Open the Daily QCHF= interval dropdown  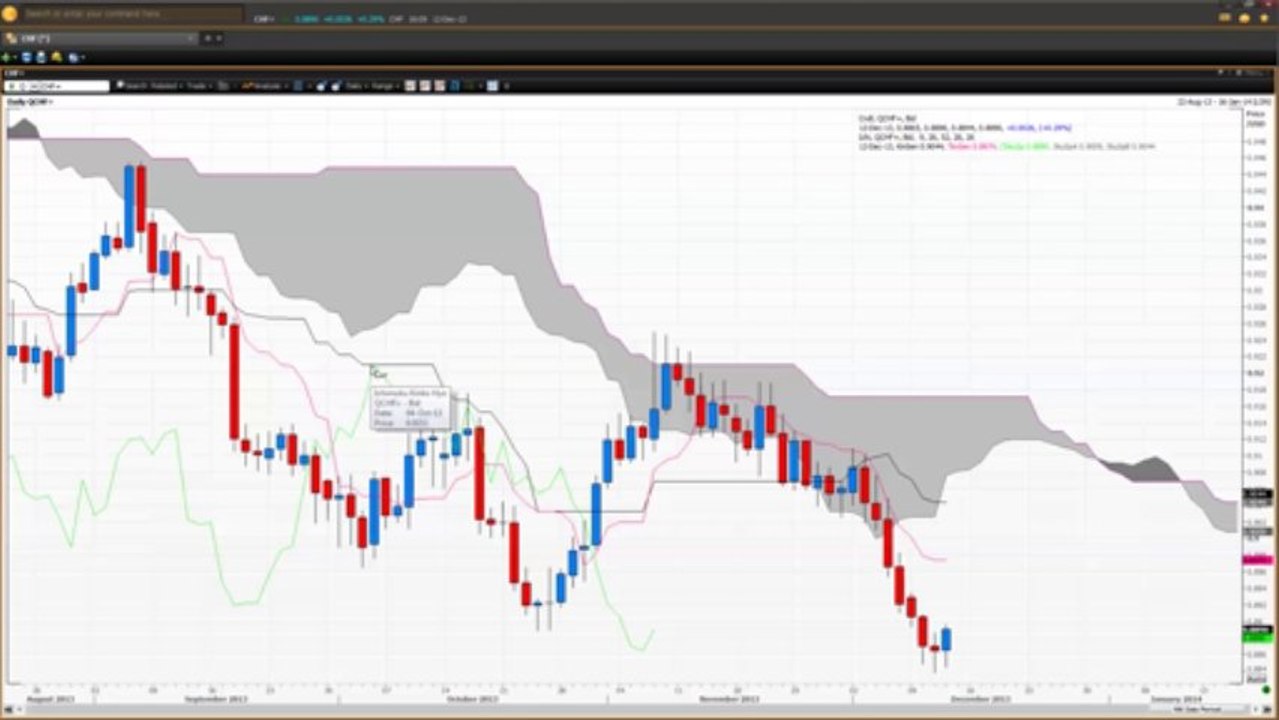30,102
